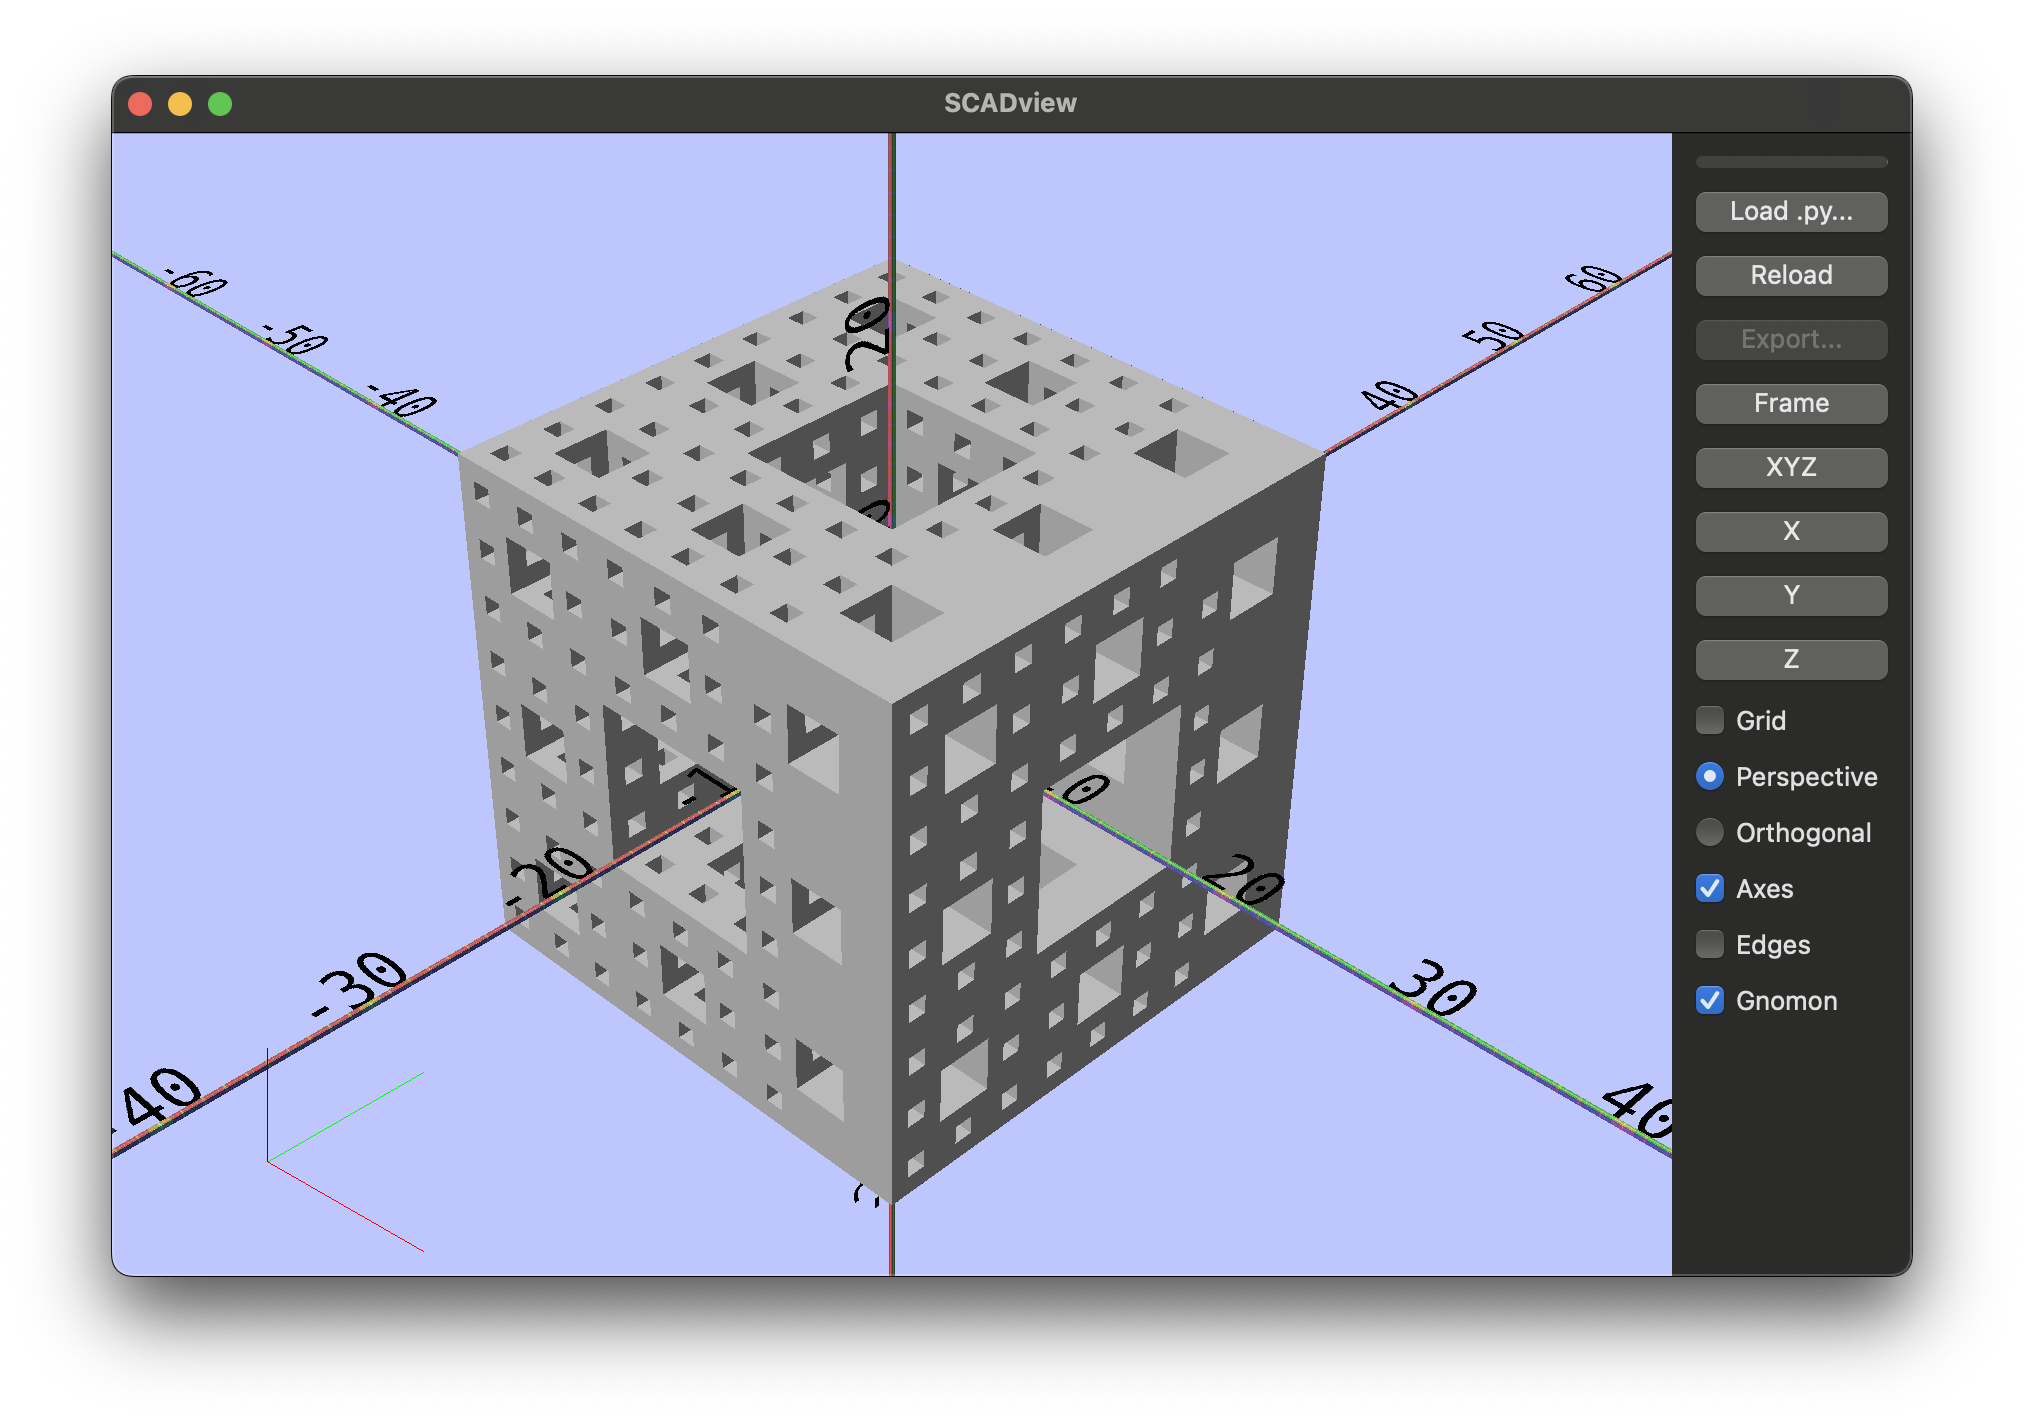Viewport: 2024px width, 1424px height.
Task: Click the green fullscreen window button
Action: click(x=220, y=104)
